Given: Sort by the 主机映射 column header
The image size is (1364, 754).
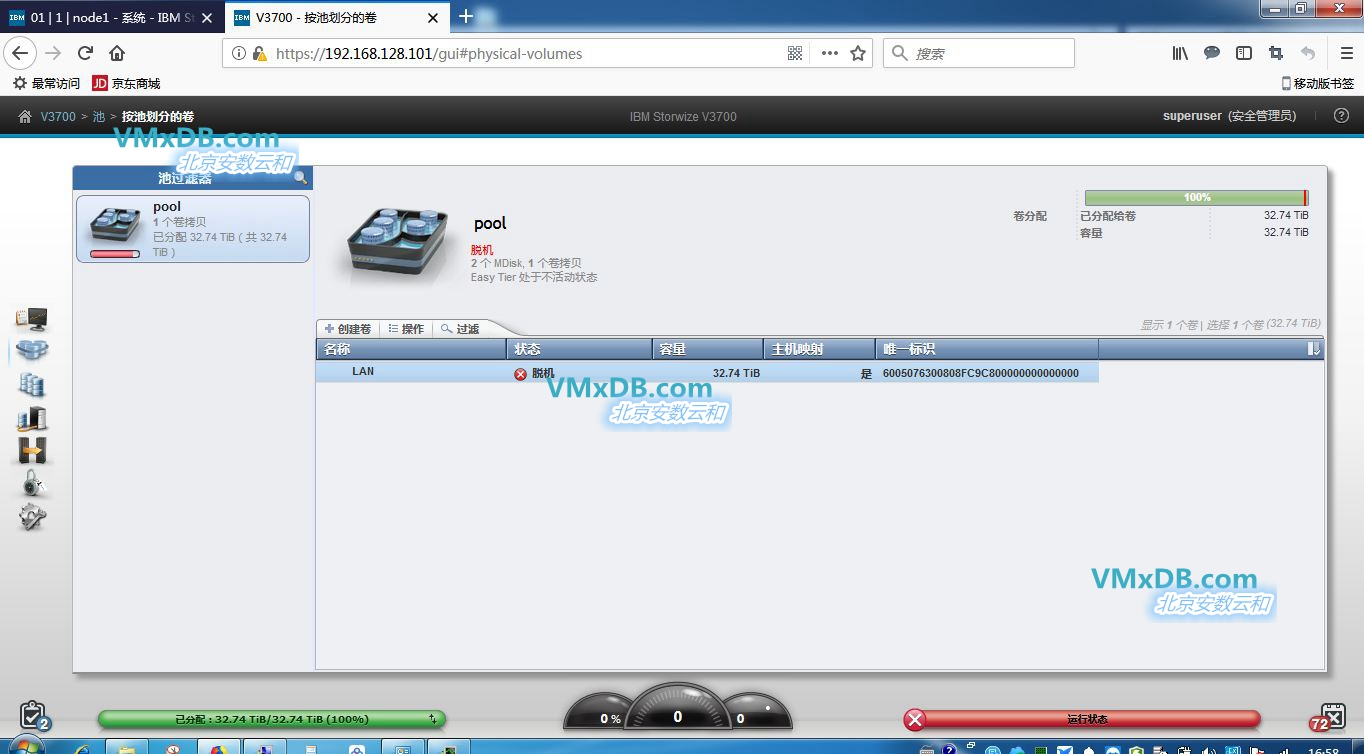Looking at the screenshot, I should (820, 349).
